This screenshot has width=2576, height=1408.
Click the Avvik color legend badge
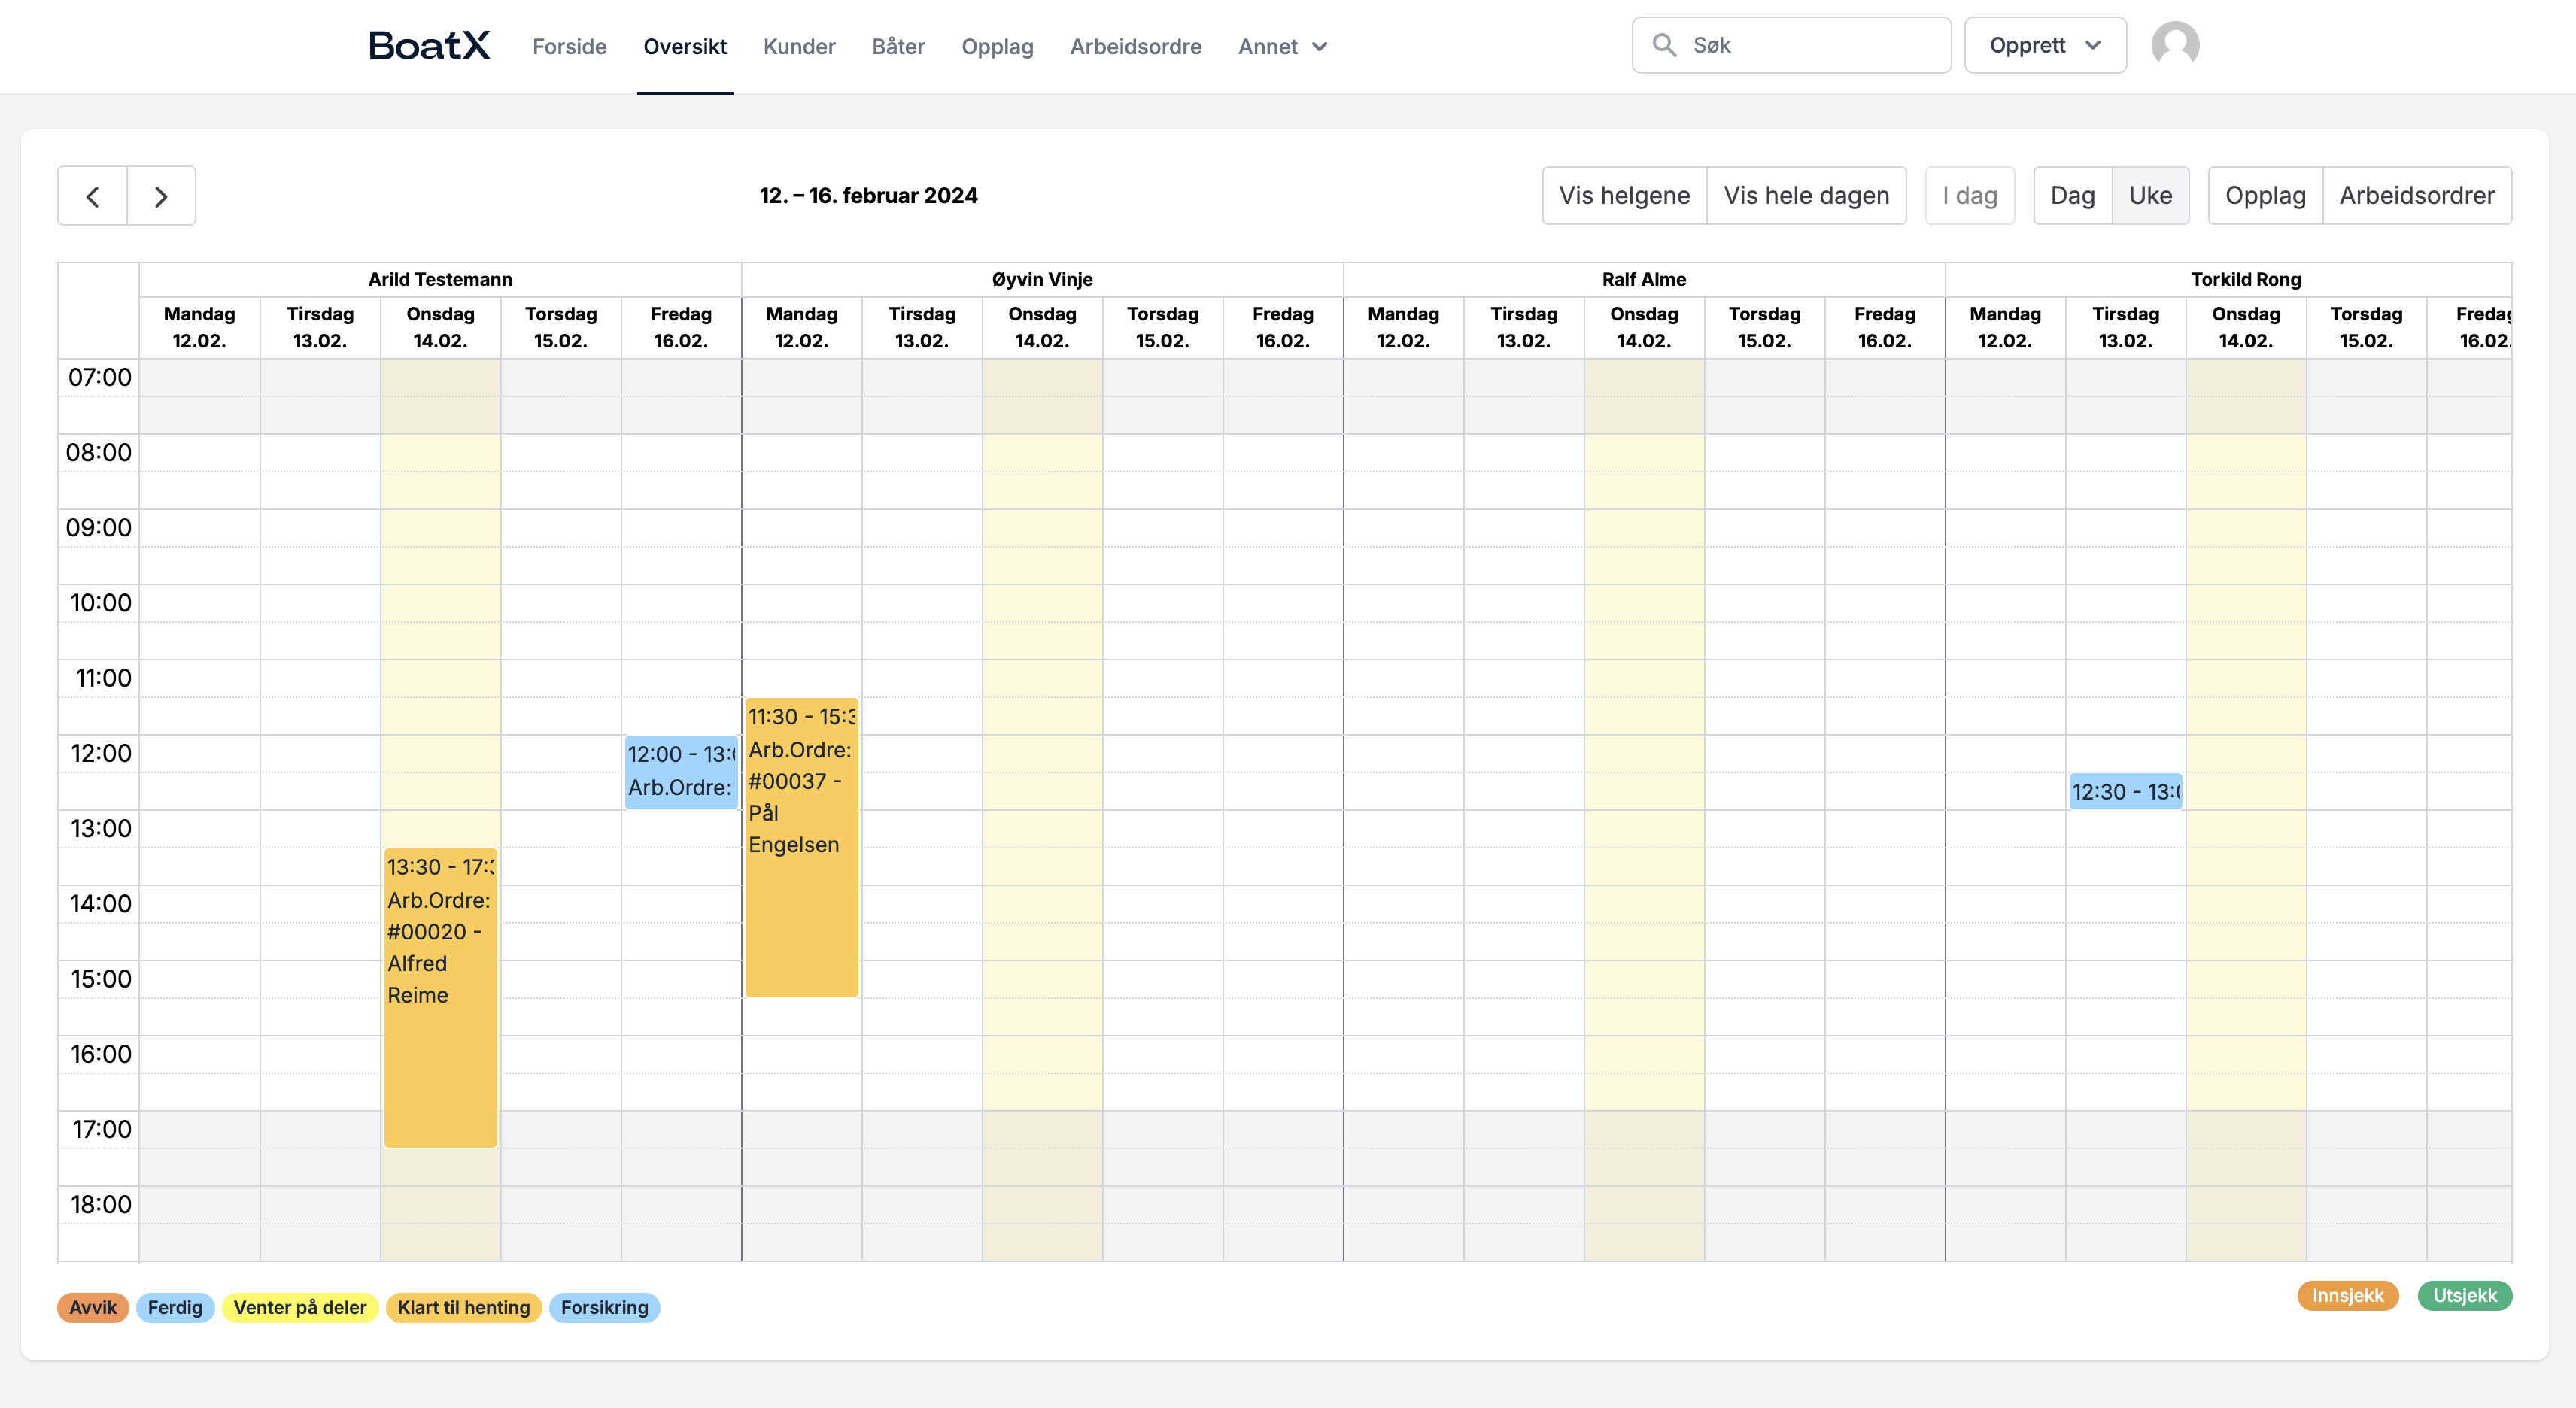coord(93,1307)
